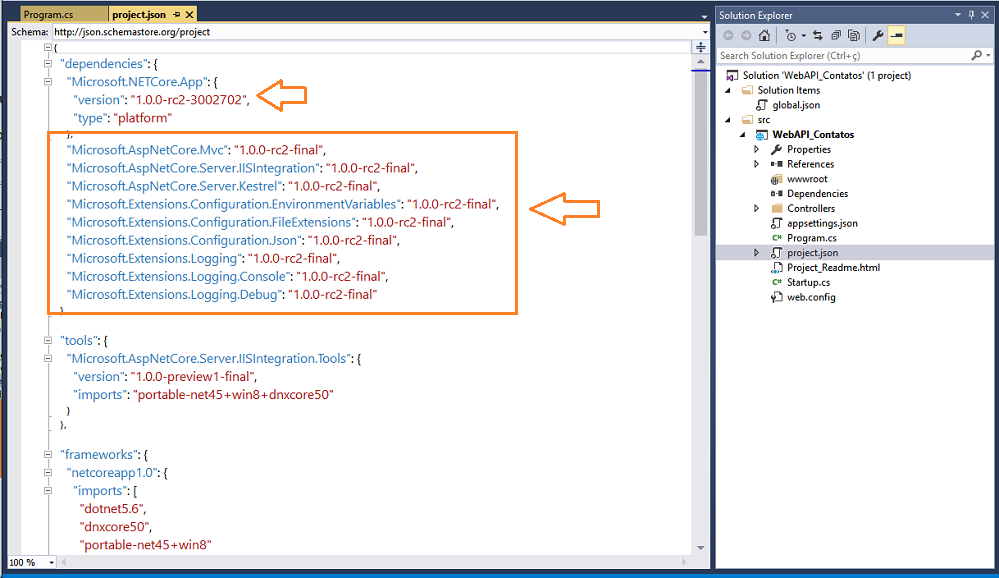Collapse the WebAPI_Contatos project node
Viewport: 999px width, 578px height.
(x=743, y=134)
